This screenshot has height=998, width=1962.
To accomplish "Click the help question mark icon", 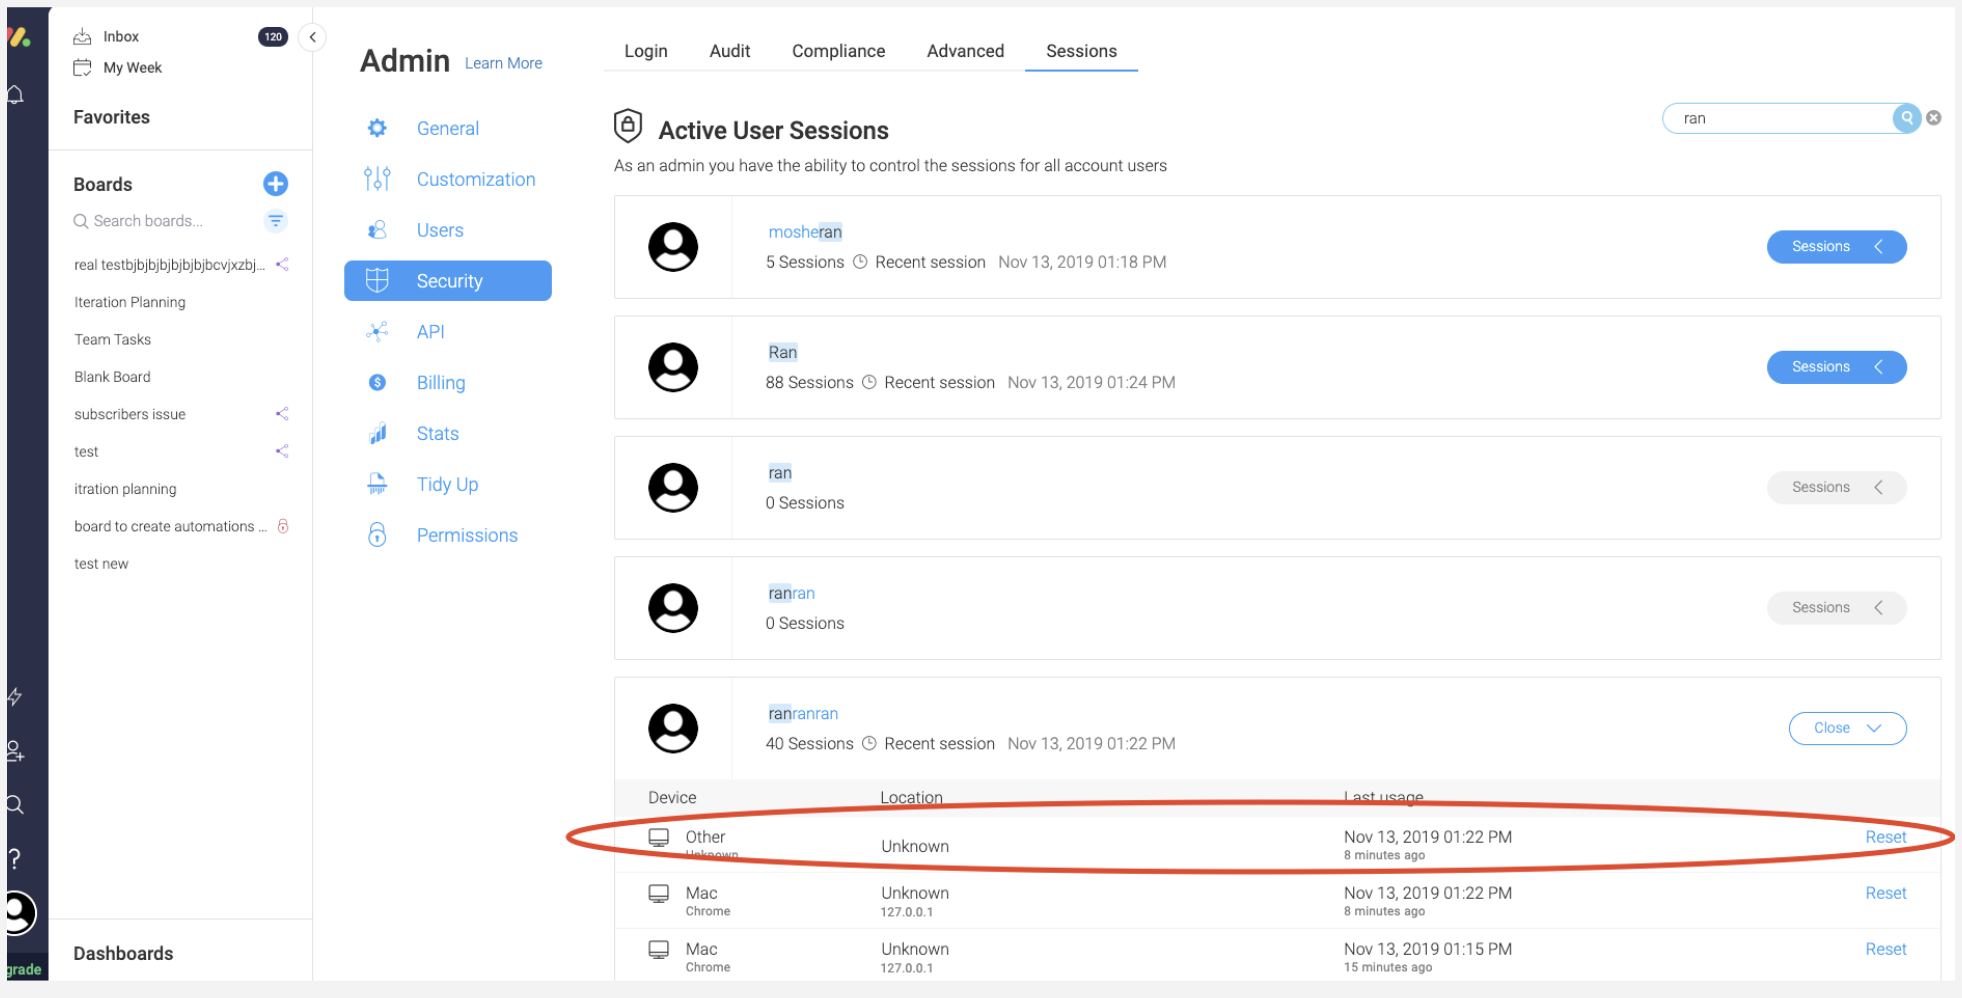I will point(15,858).
